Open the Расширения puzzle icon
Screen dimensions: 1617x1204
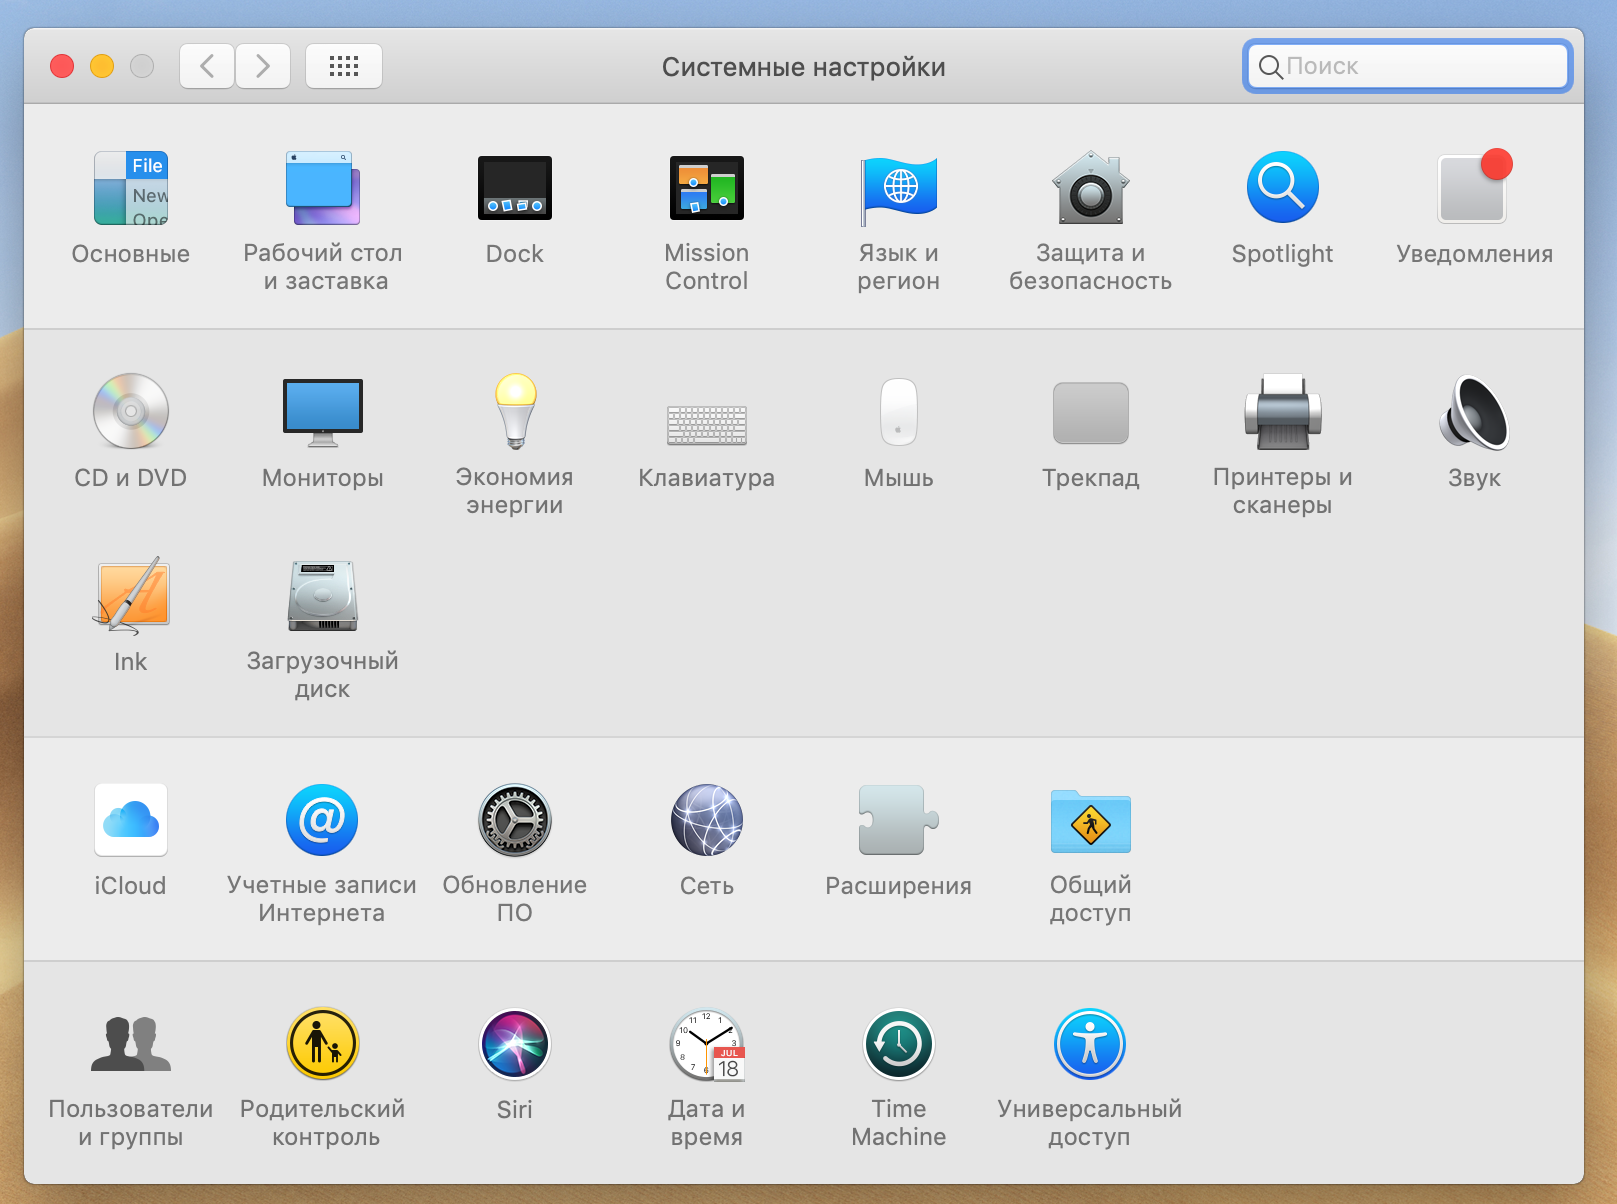tap(899, 820)
